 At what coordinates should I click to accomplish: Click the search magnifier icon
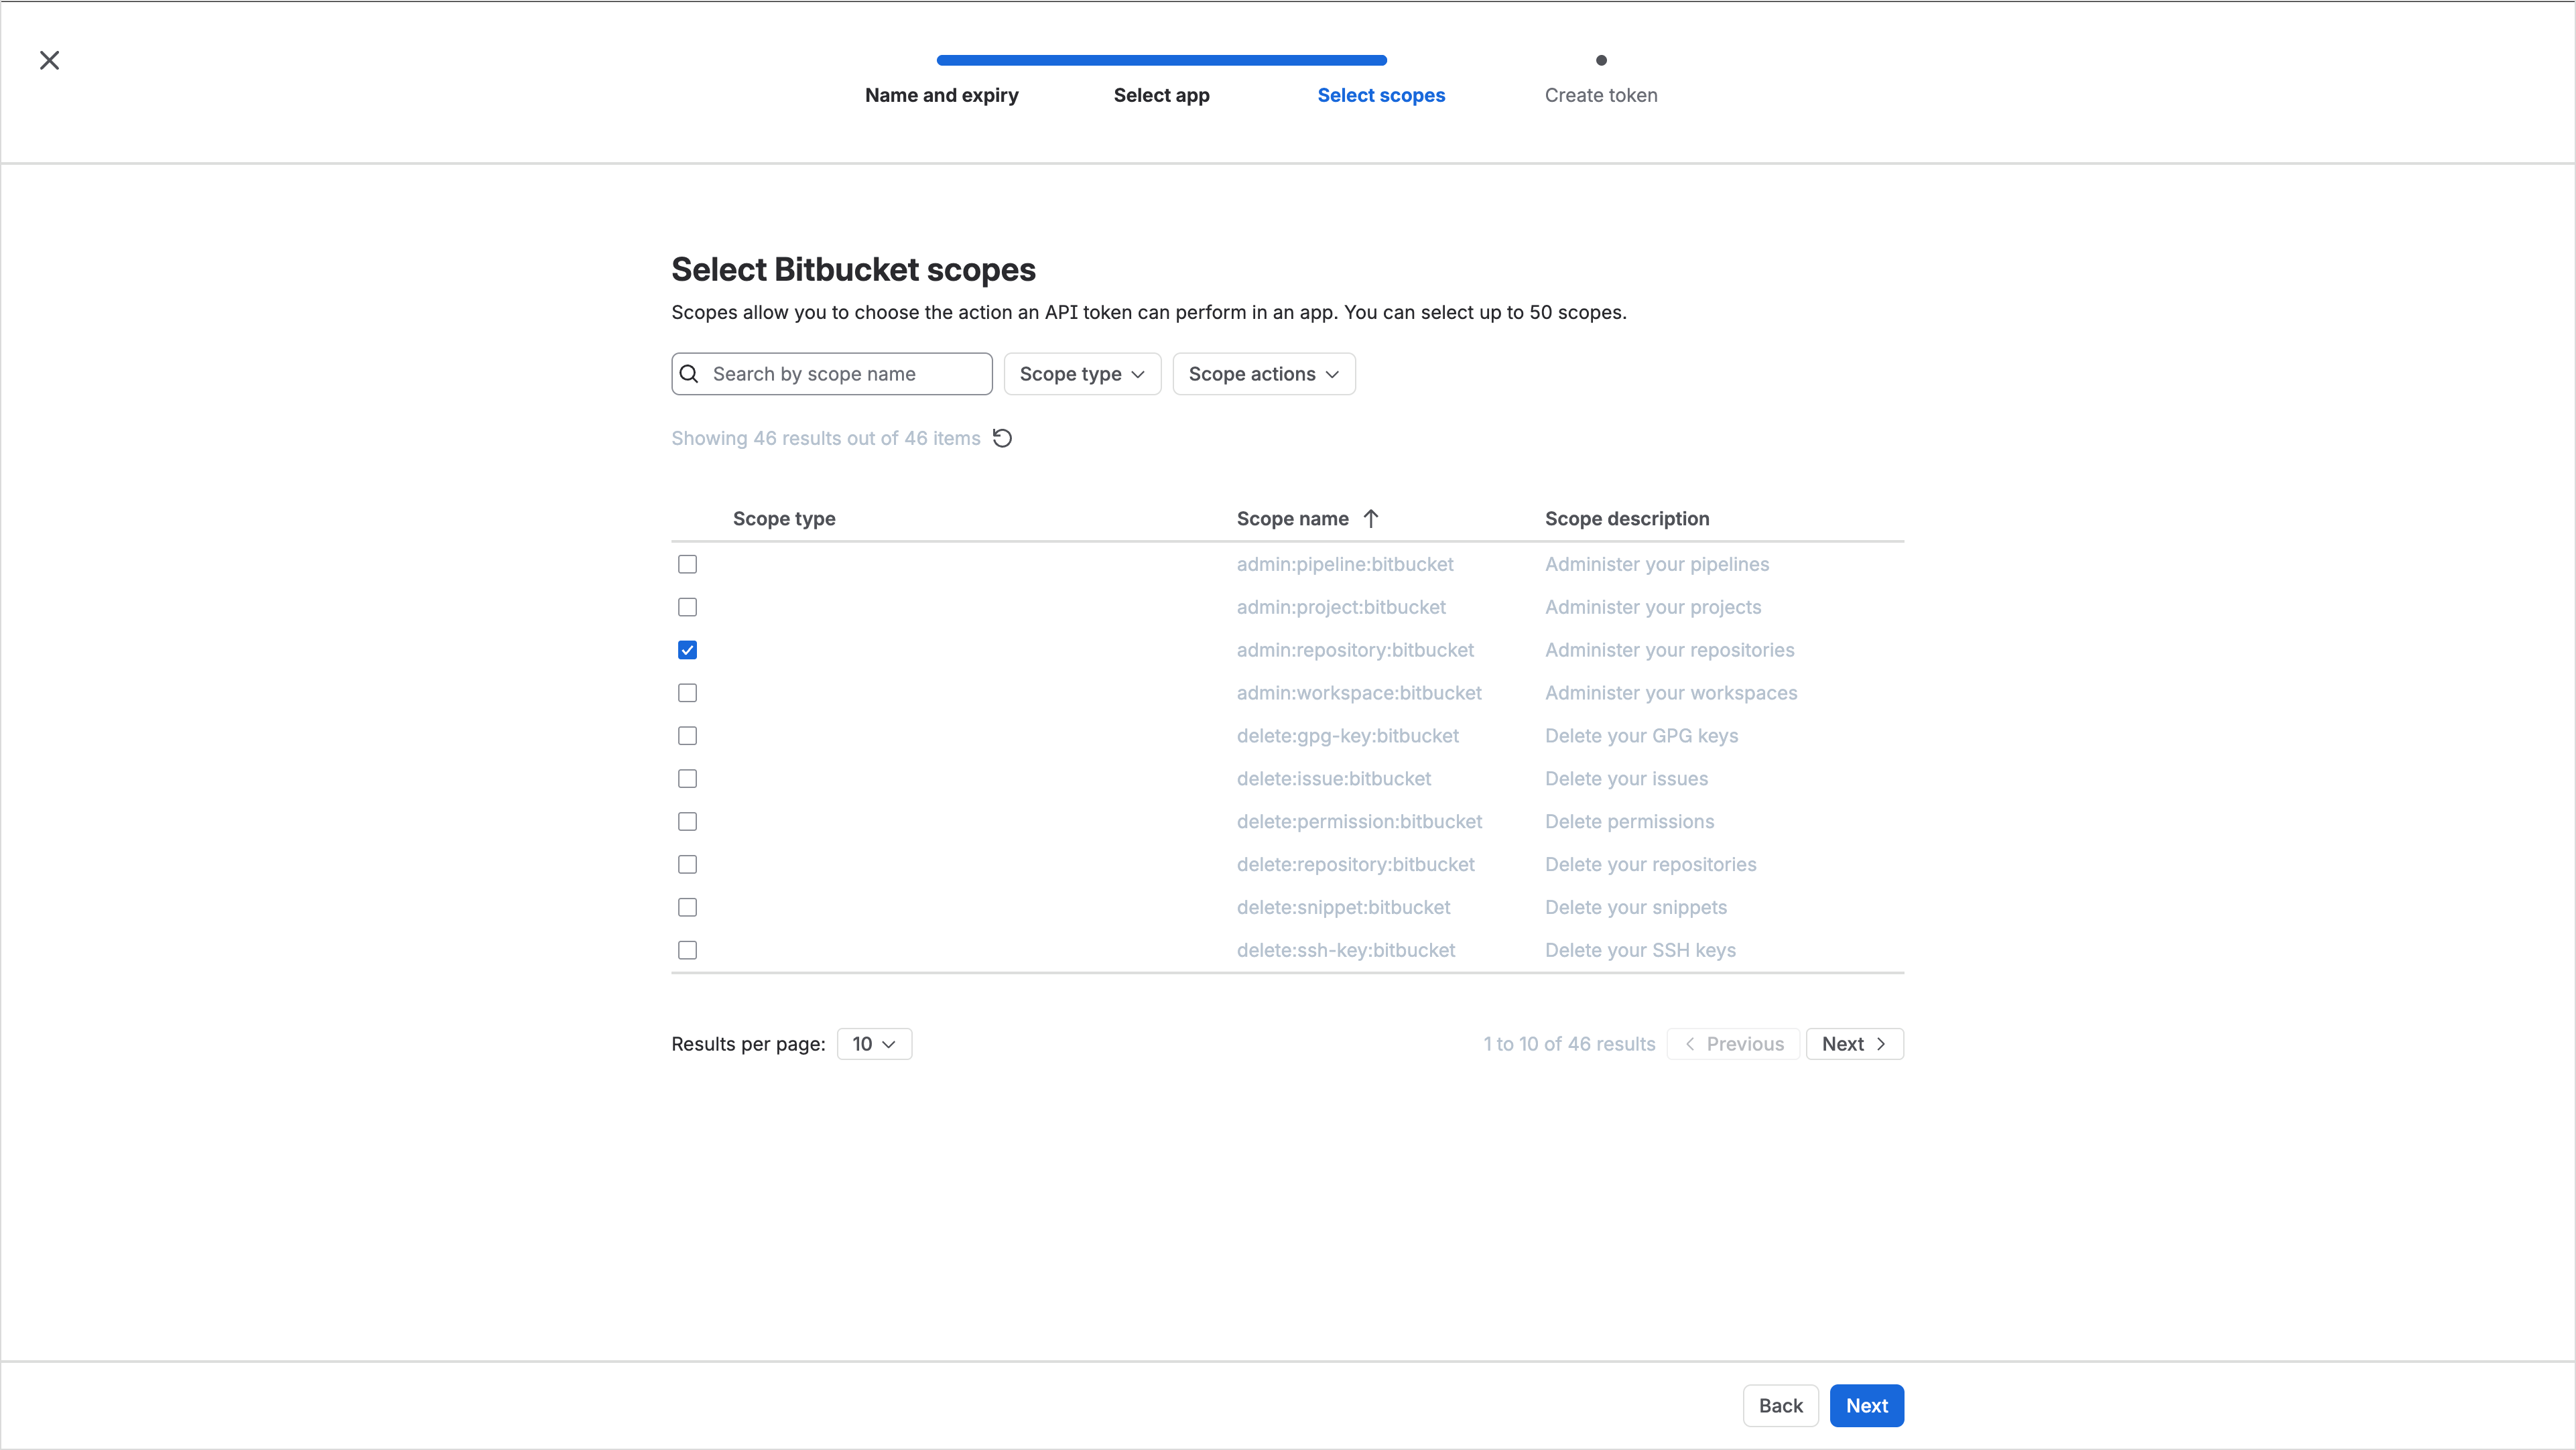[689, 374]
